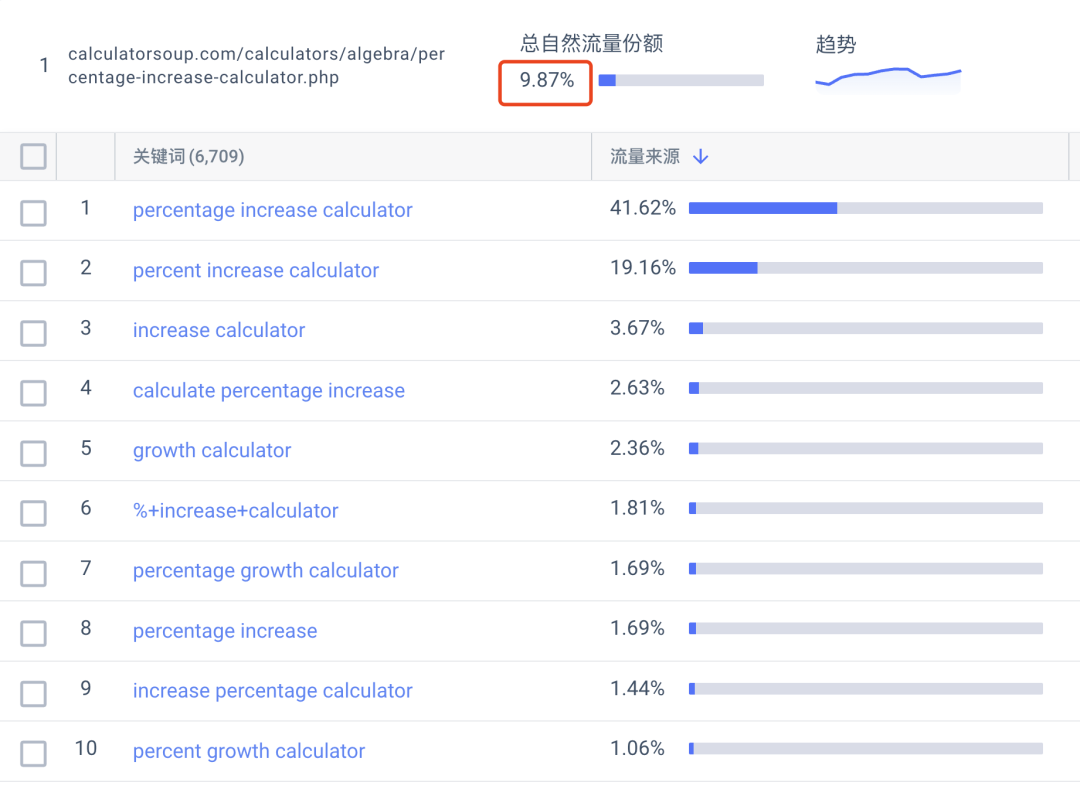This screenshot has width=1080, height=796.
Task: Click the 19.16% traffic value
Action: pyautogui.click(x=643, y=268)
